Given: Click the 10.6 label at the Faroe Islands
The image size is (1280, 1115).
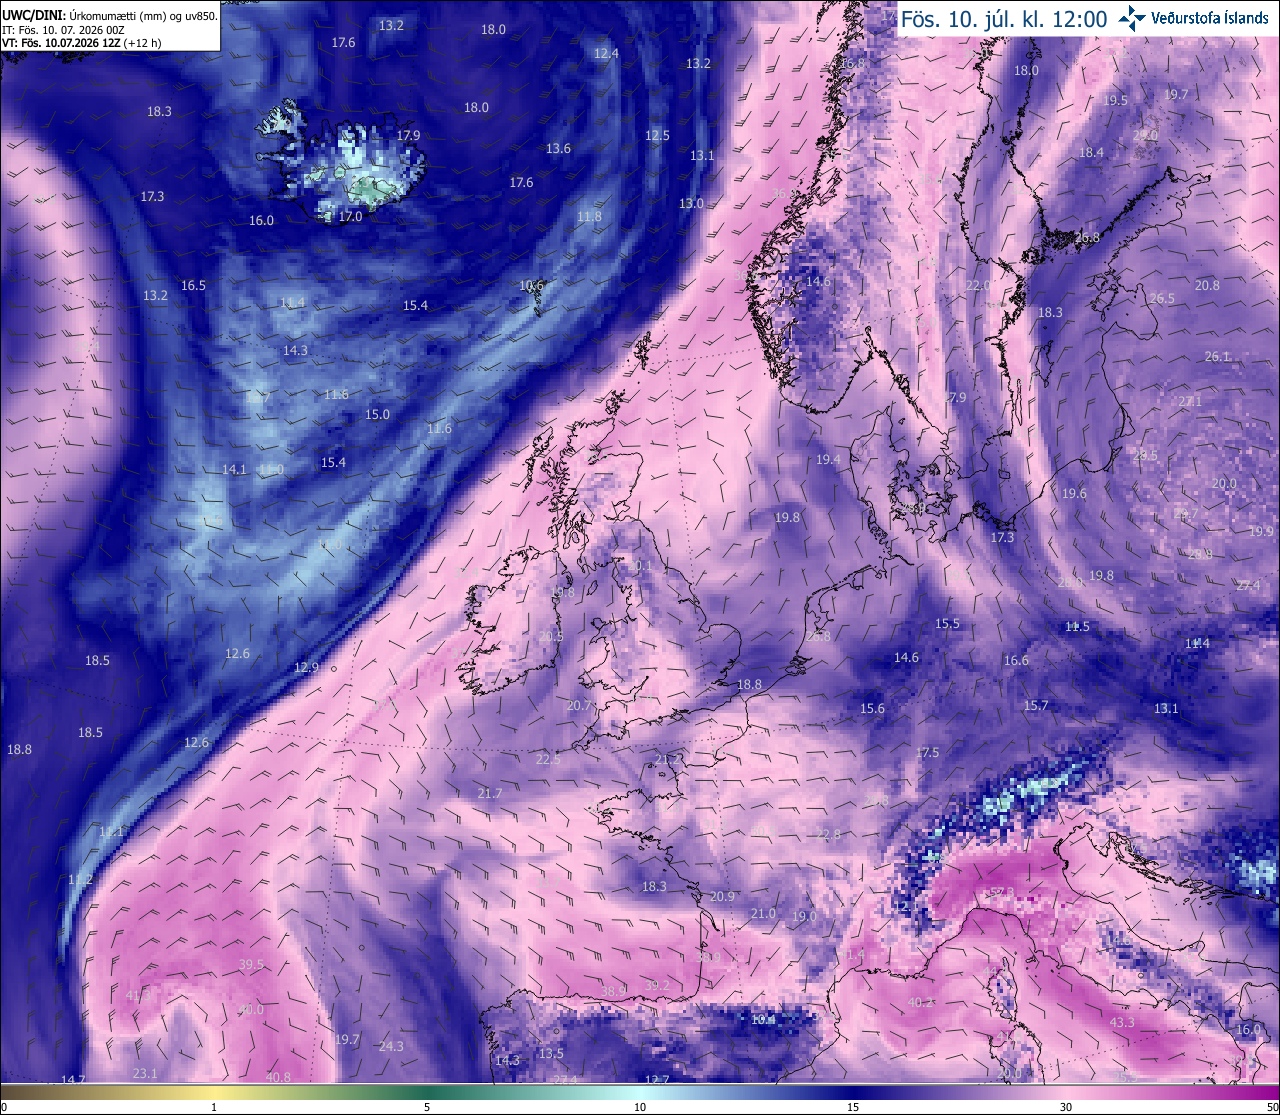Looking at the screenshot, I should click(532, 286).
